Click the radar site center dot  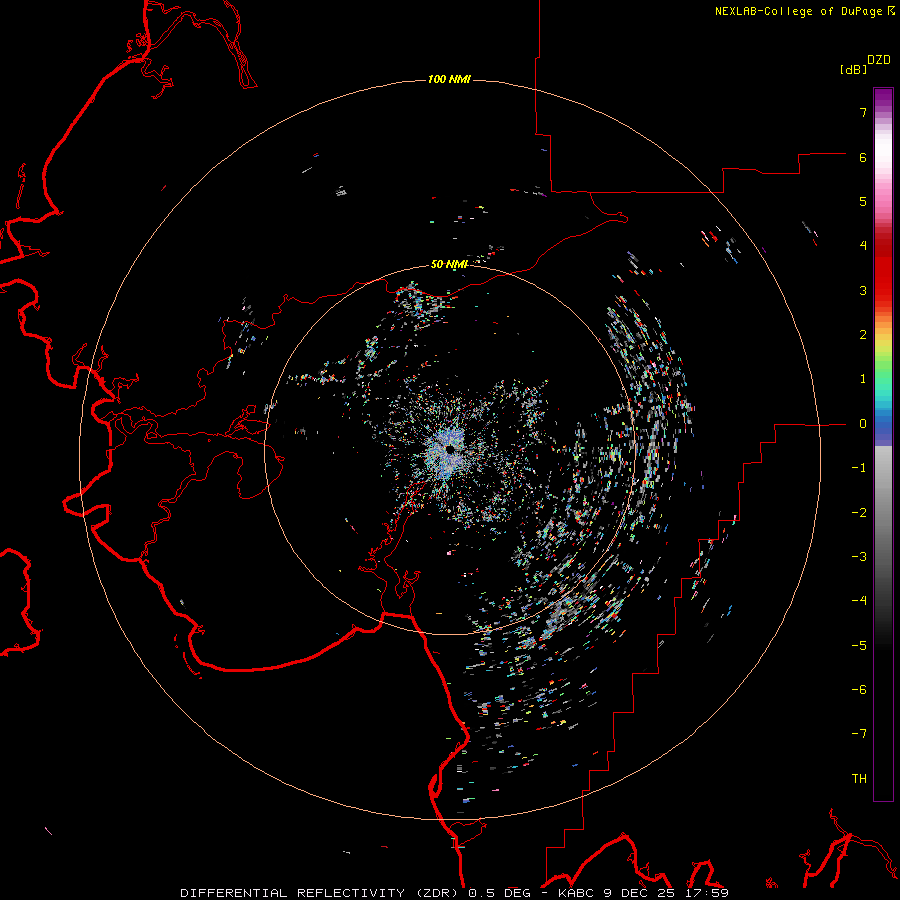[450, 449]
